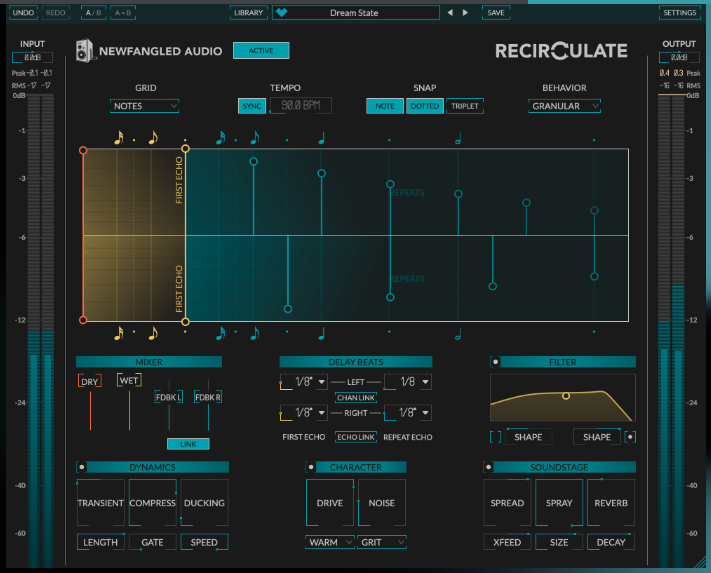Go to the previous preset with the left arrow

450,13
